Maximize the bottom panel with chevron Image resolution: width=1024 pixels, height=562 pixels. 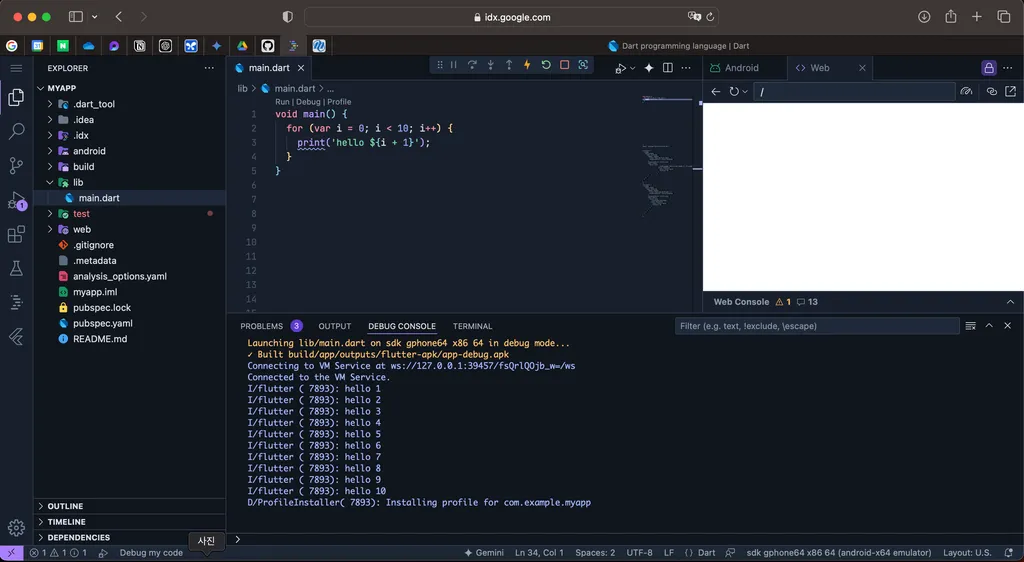click(989, 326)
